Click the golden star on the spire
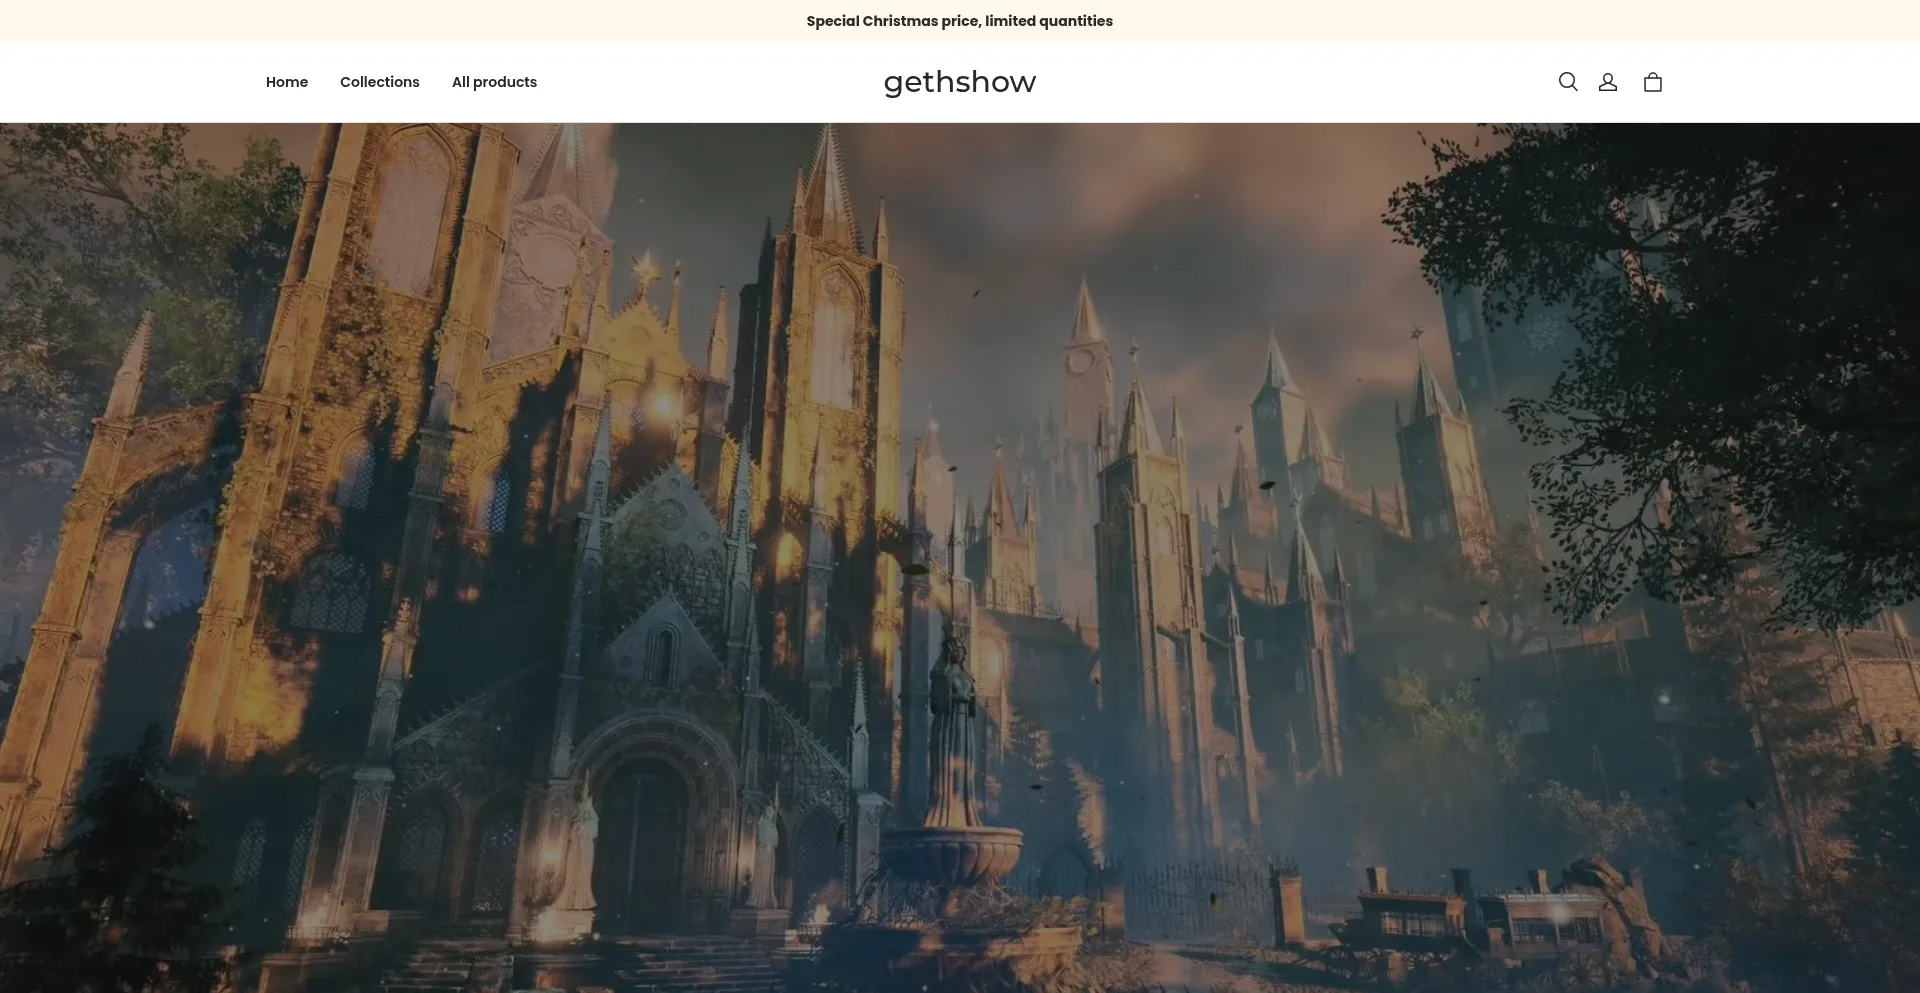The width and height of the screenshot is (1920, 993). 645,268
